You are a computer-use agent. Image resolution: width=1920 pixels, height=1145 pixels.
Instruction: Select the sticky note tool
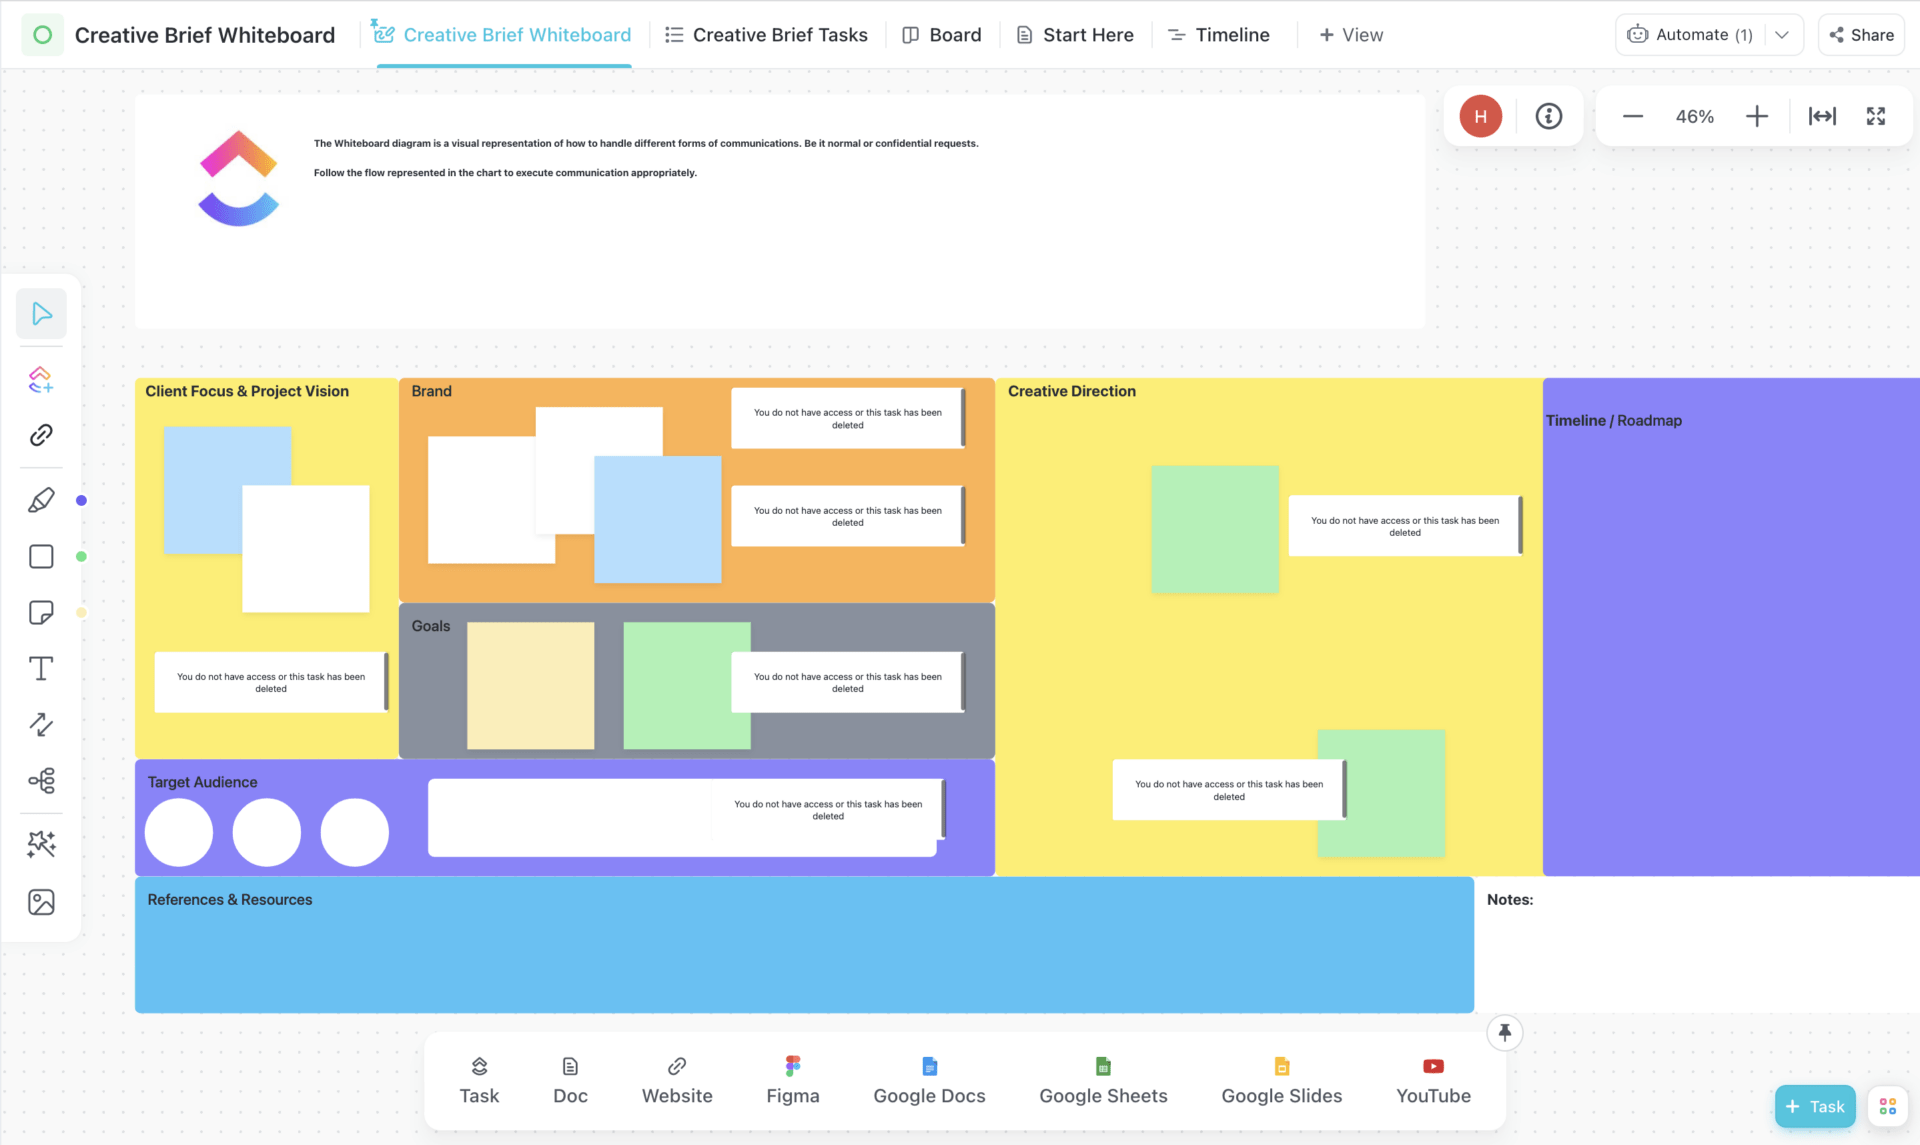tap(41, 612)
